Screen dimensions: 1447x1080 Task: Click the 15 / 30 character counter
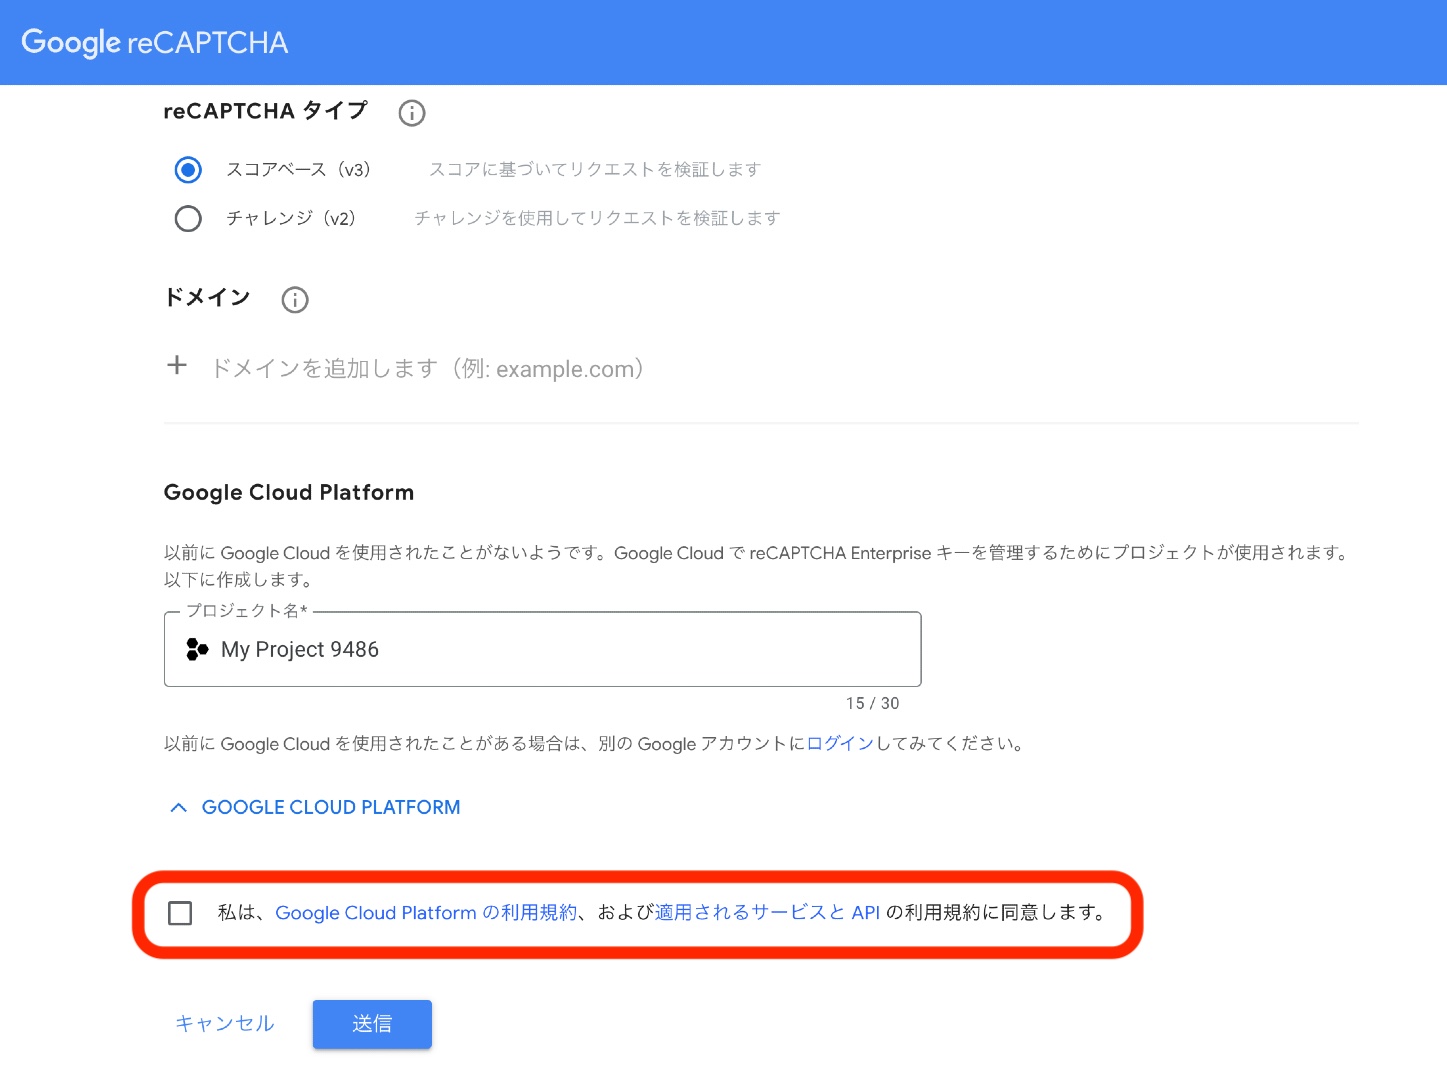click(x=873, y=704)
